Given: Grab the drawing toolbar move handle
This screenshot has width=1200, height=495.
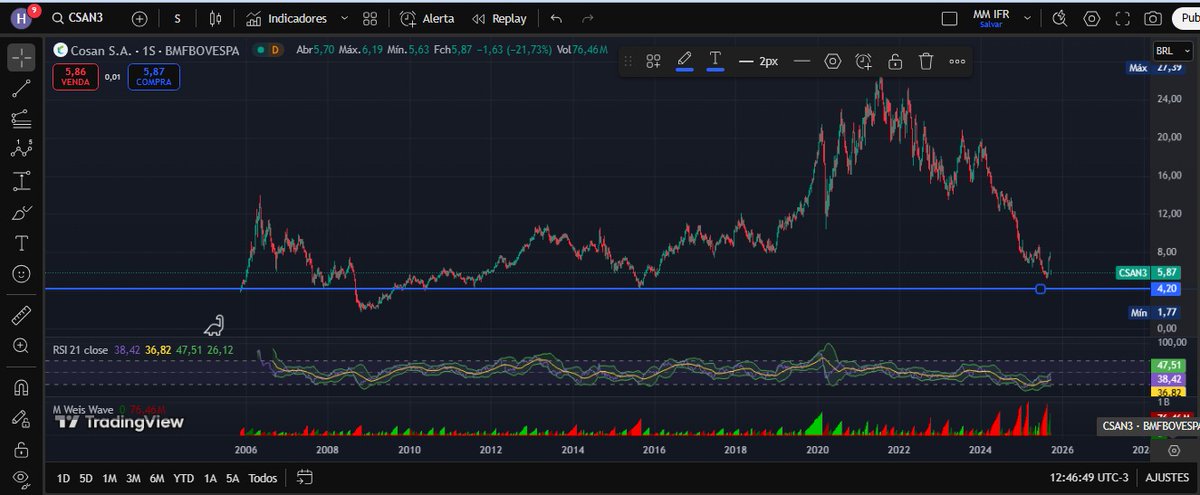Looking at the screenshot, I should point(628,61).
